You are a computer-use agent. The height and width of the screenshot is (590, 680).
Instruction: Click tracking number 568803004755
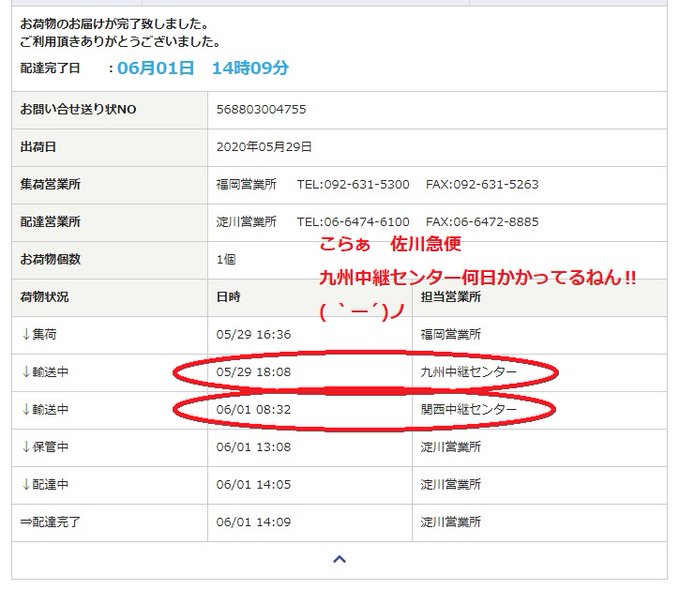coord(259,109)
